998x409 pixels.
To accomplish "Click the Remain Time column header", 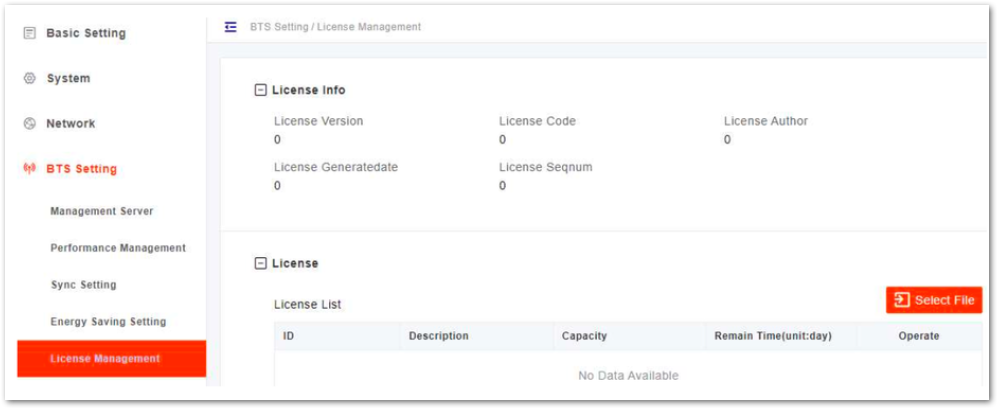I will (773, 336).
